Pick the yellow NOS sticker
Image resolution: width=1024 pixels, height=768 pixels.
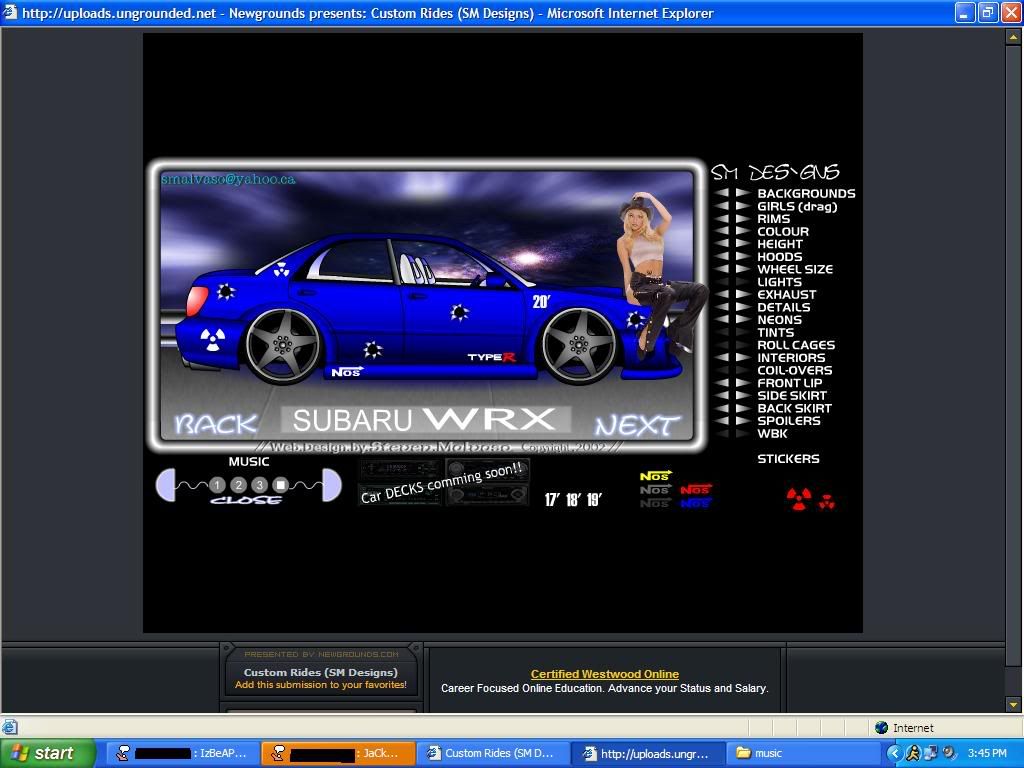(x=656, y=476)
